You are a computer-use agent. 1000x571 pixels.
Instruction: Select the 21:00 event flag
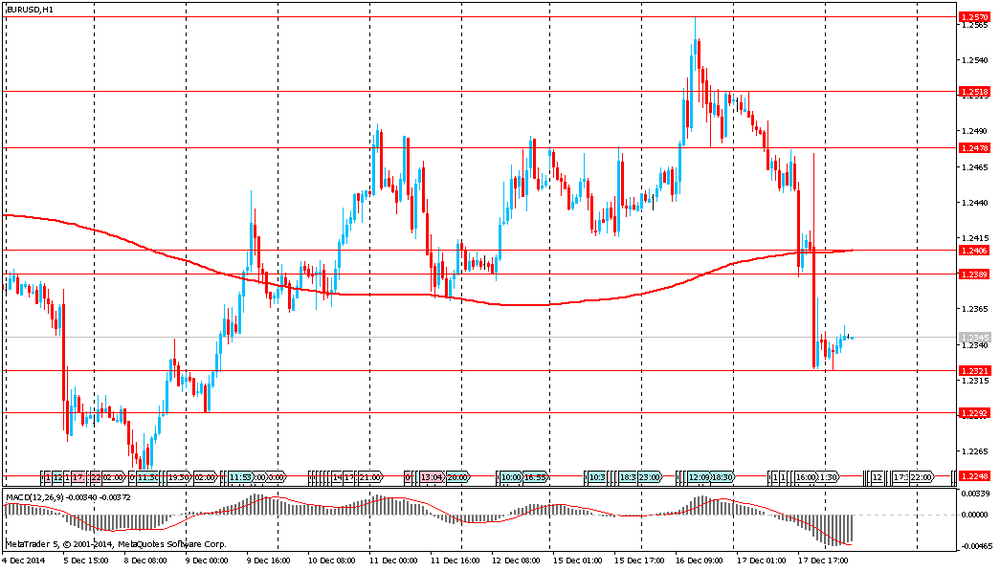367,478
